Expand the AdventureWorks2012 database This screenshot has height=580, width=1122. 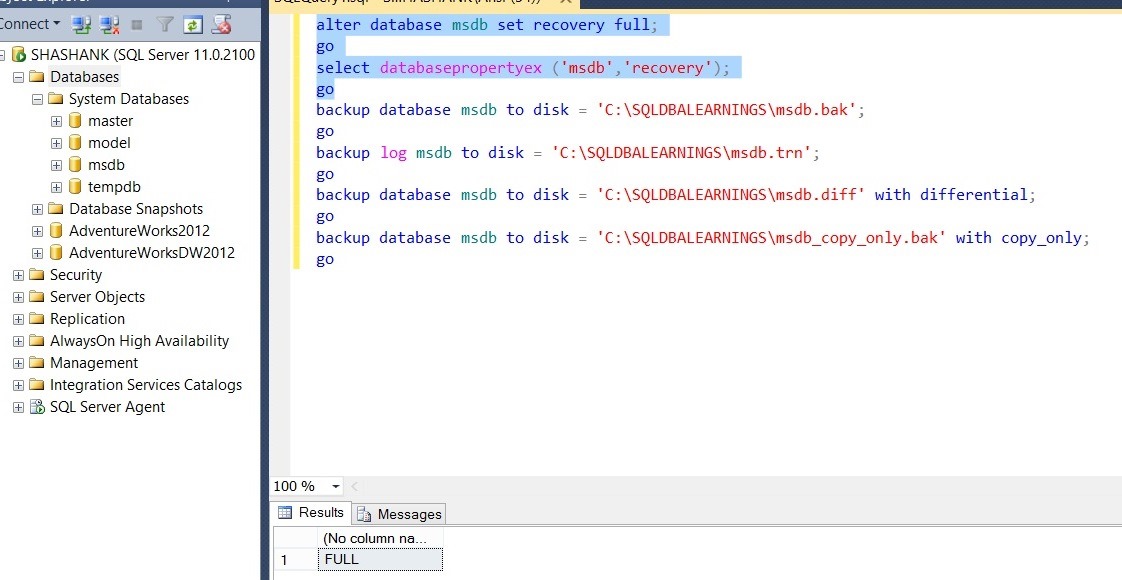click(x=37, y=232)
